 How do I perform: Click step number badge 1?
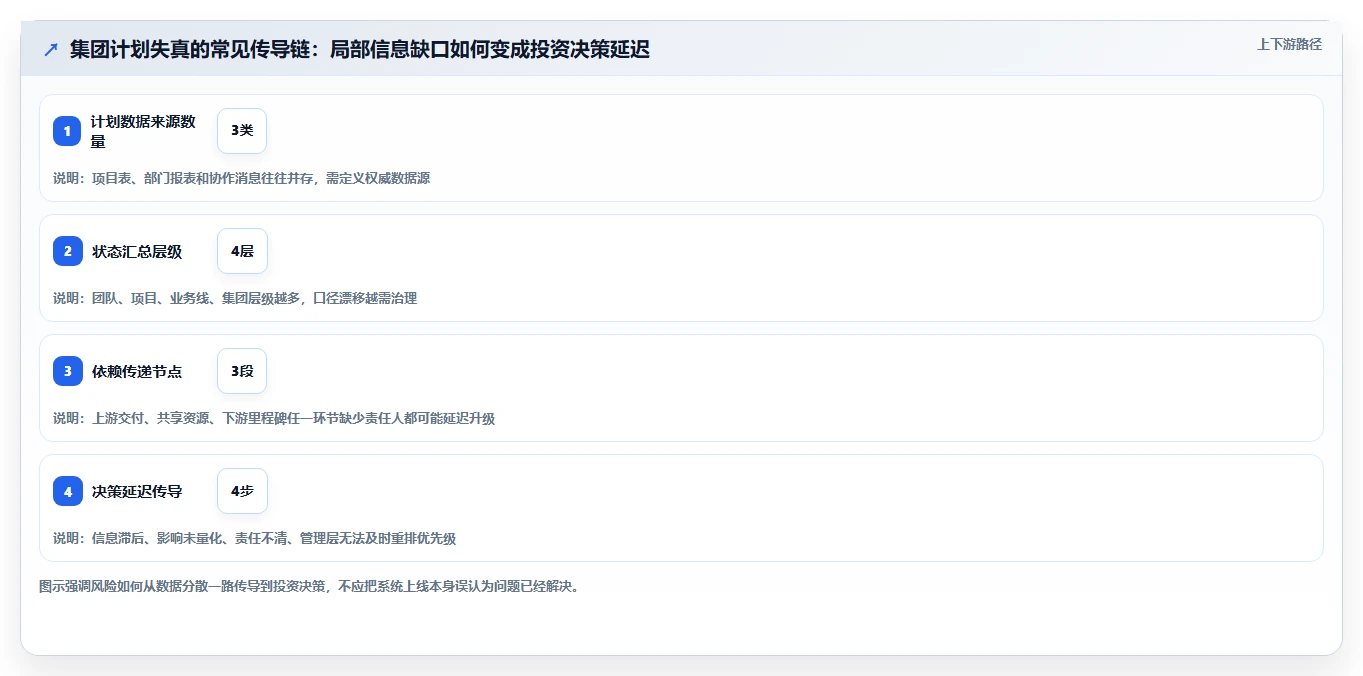click(68, 131)
